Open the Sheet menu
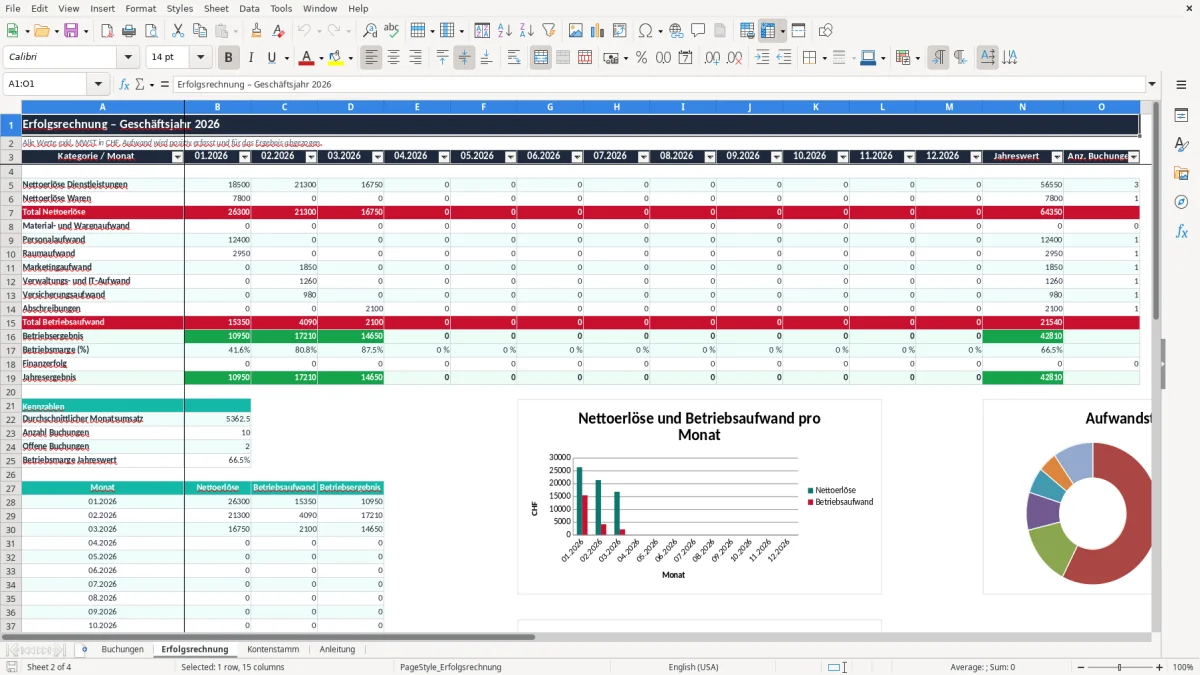The width and height of the screenshot is (1200, 675). pyautogui.click(x=216, y=8)
